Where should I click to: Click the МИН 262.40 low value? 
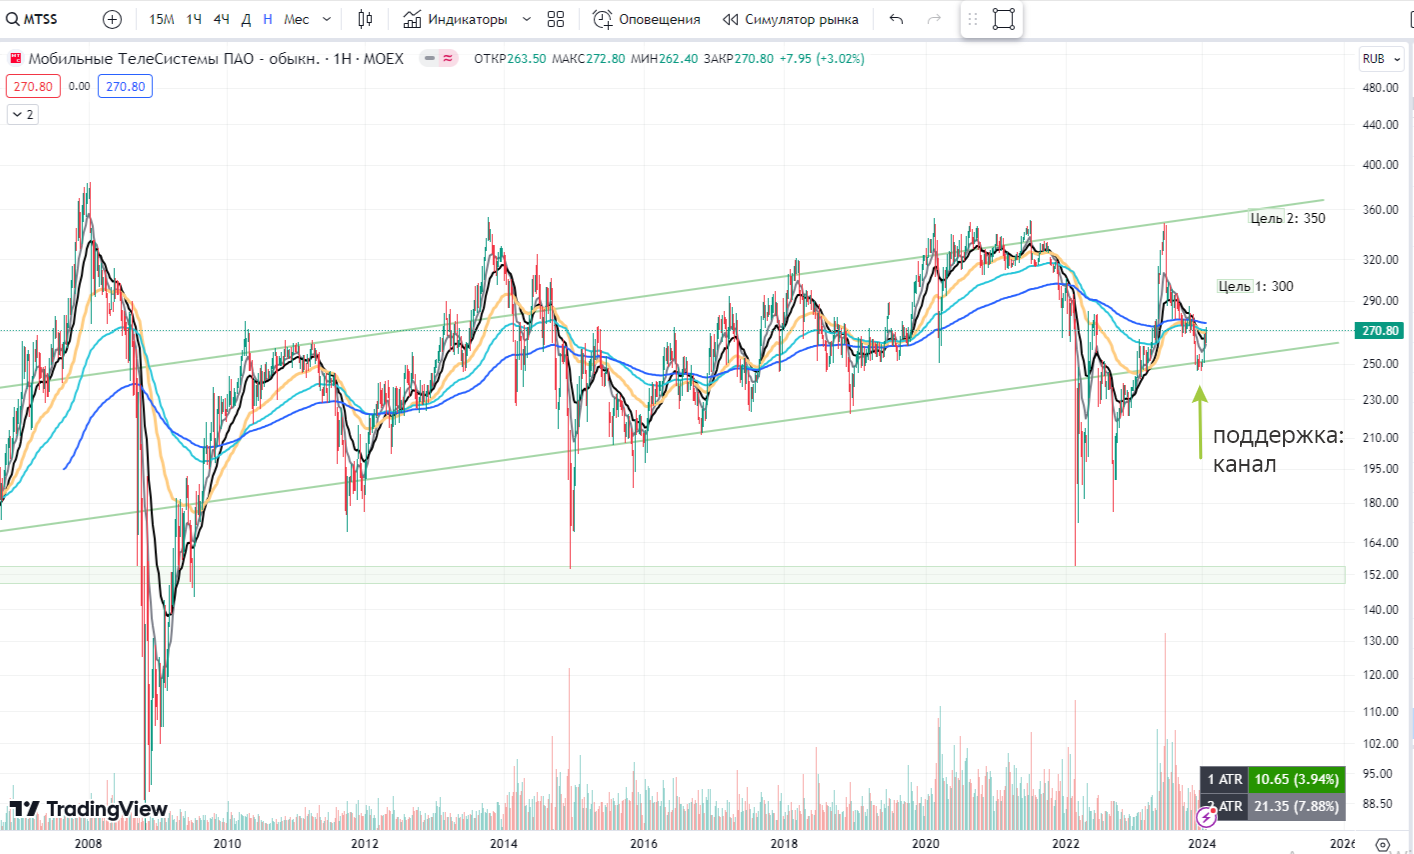pyautogui.click(x=664, y=59)
